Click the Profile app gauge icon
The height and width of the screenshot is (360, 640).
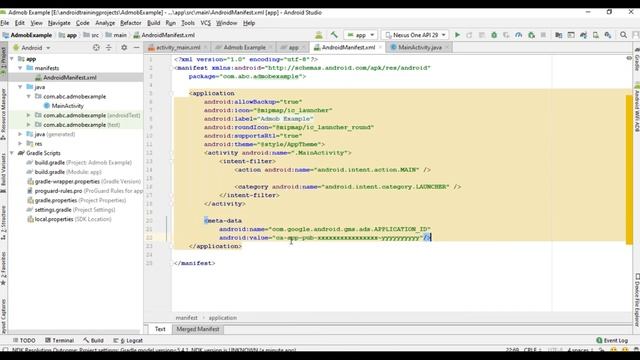(x=518, y=35)
